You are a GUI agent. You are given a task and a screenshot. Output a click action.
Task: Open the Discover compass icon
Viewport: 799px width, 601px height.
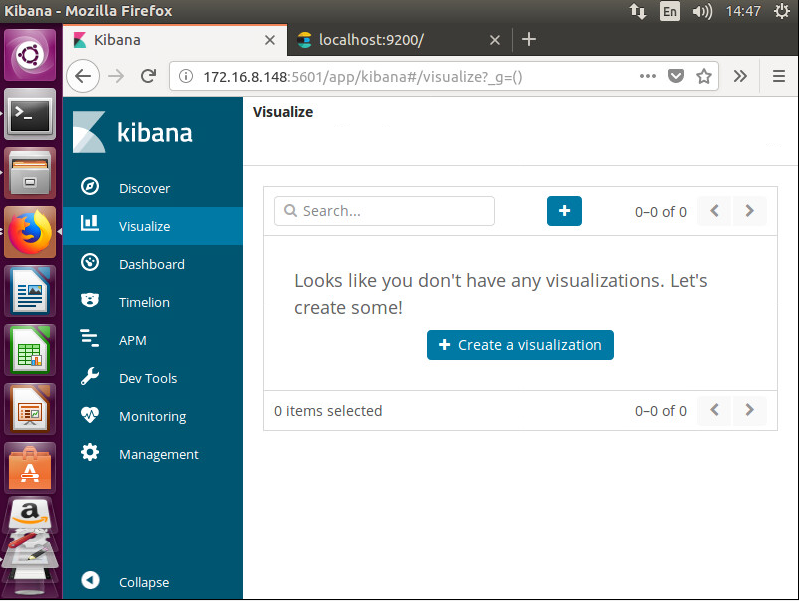pyautogui.click(x=90, y=187)
